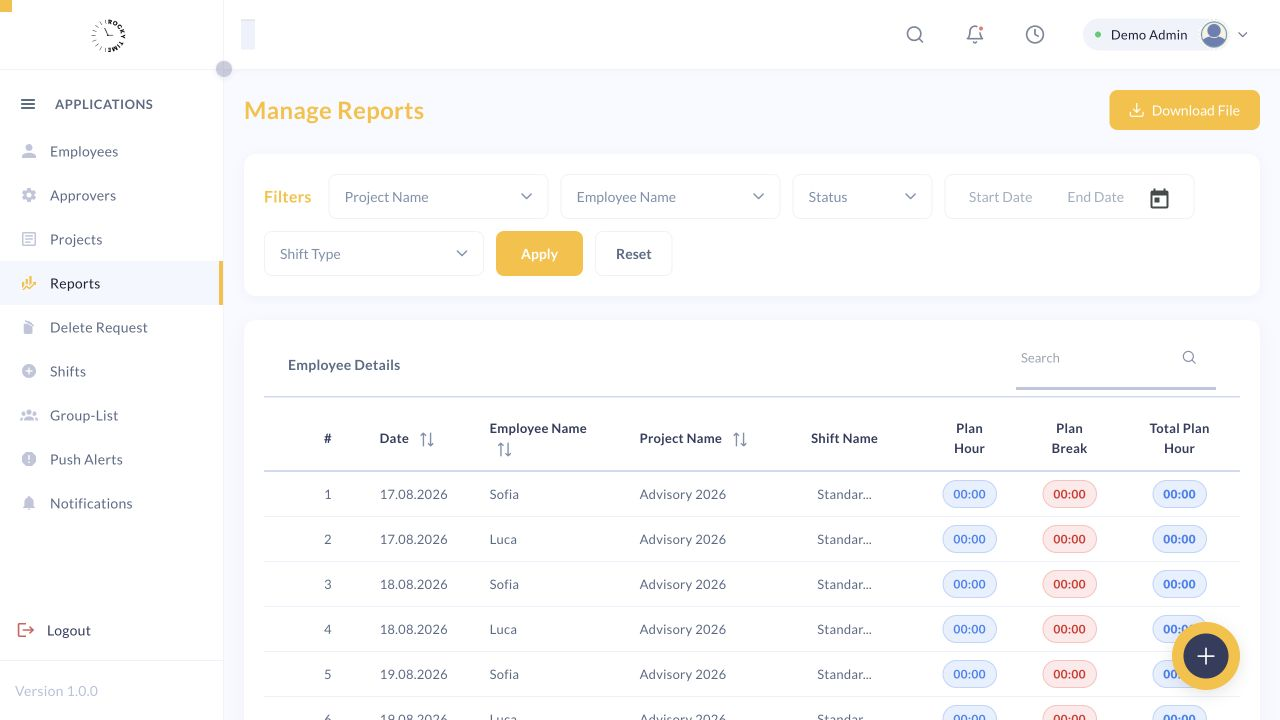
Task: Click the Total Plan Hour column header
Action: click(1179, 439)
